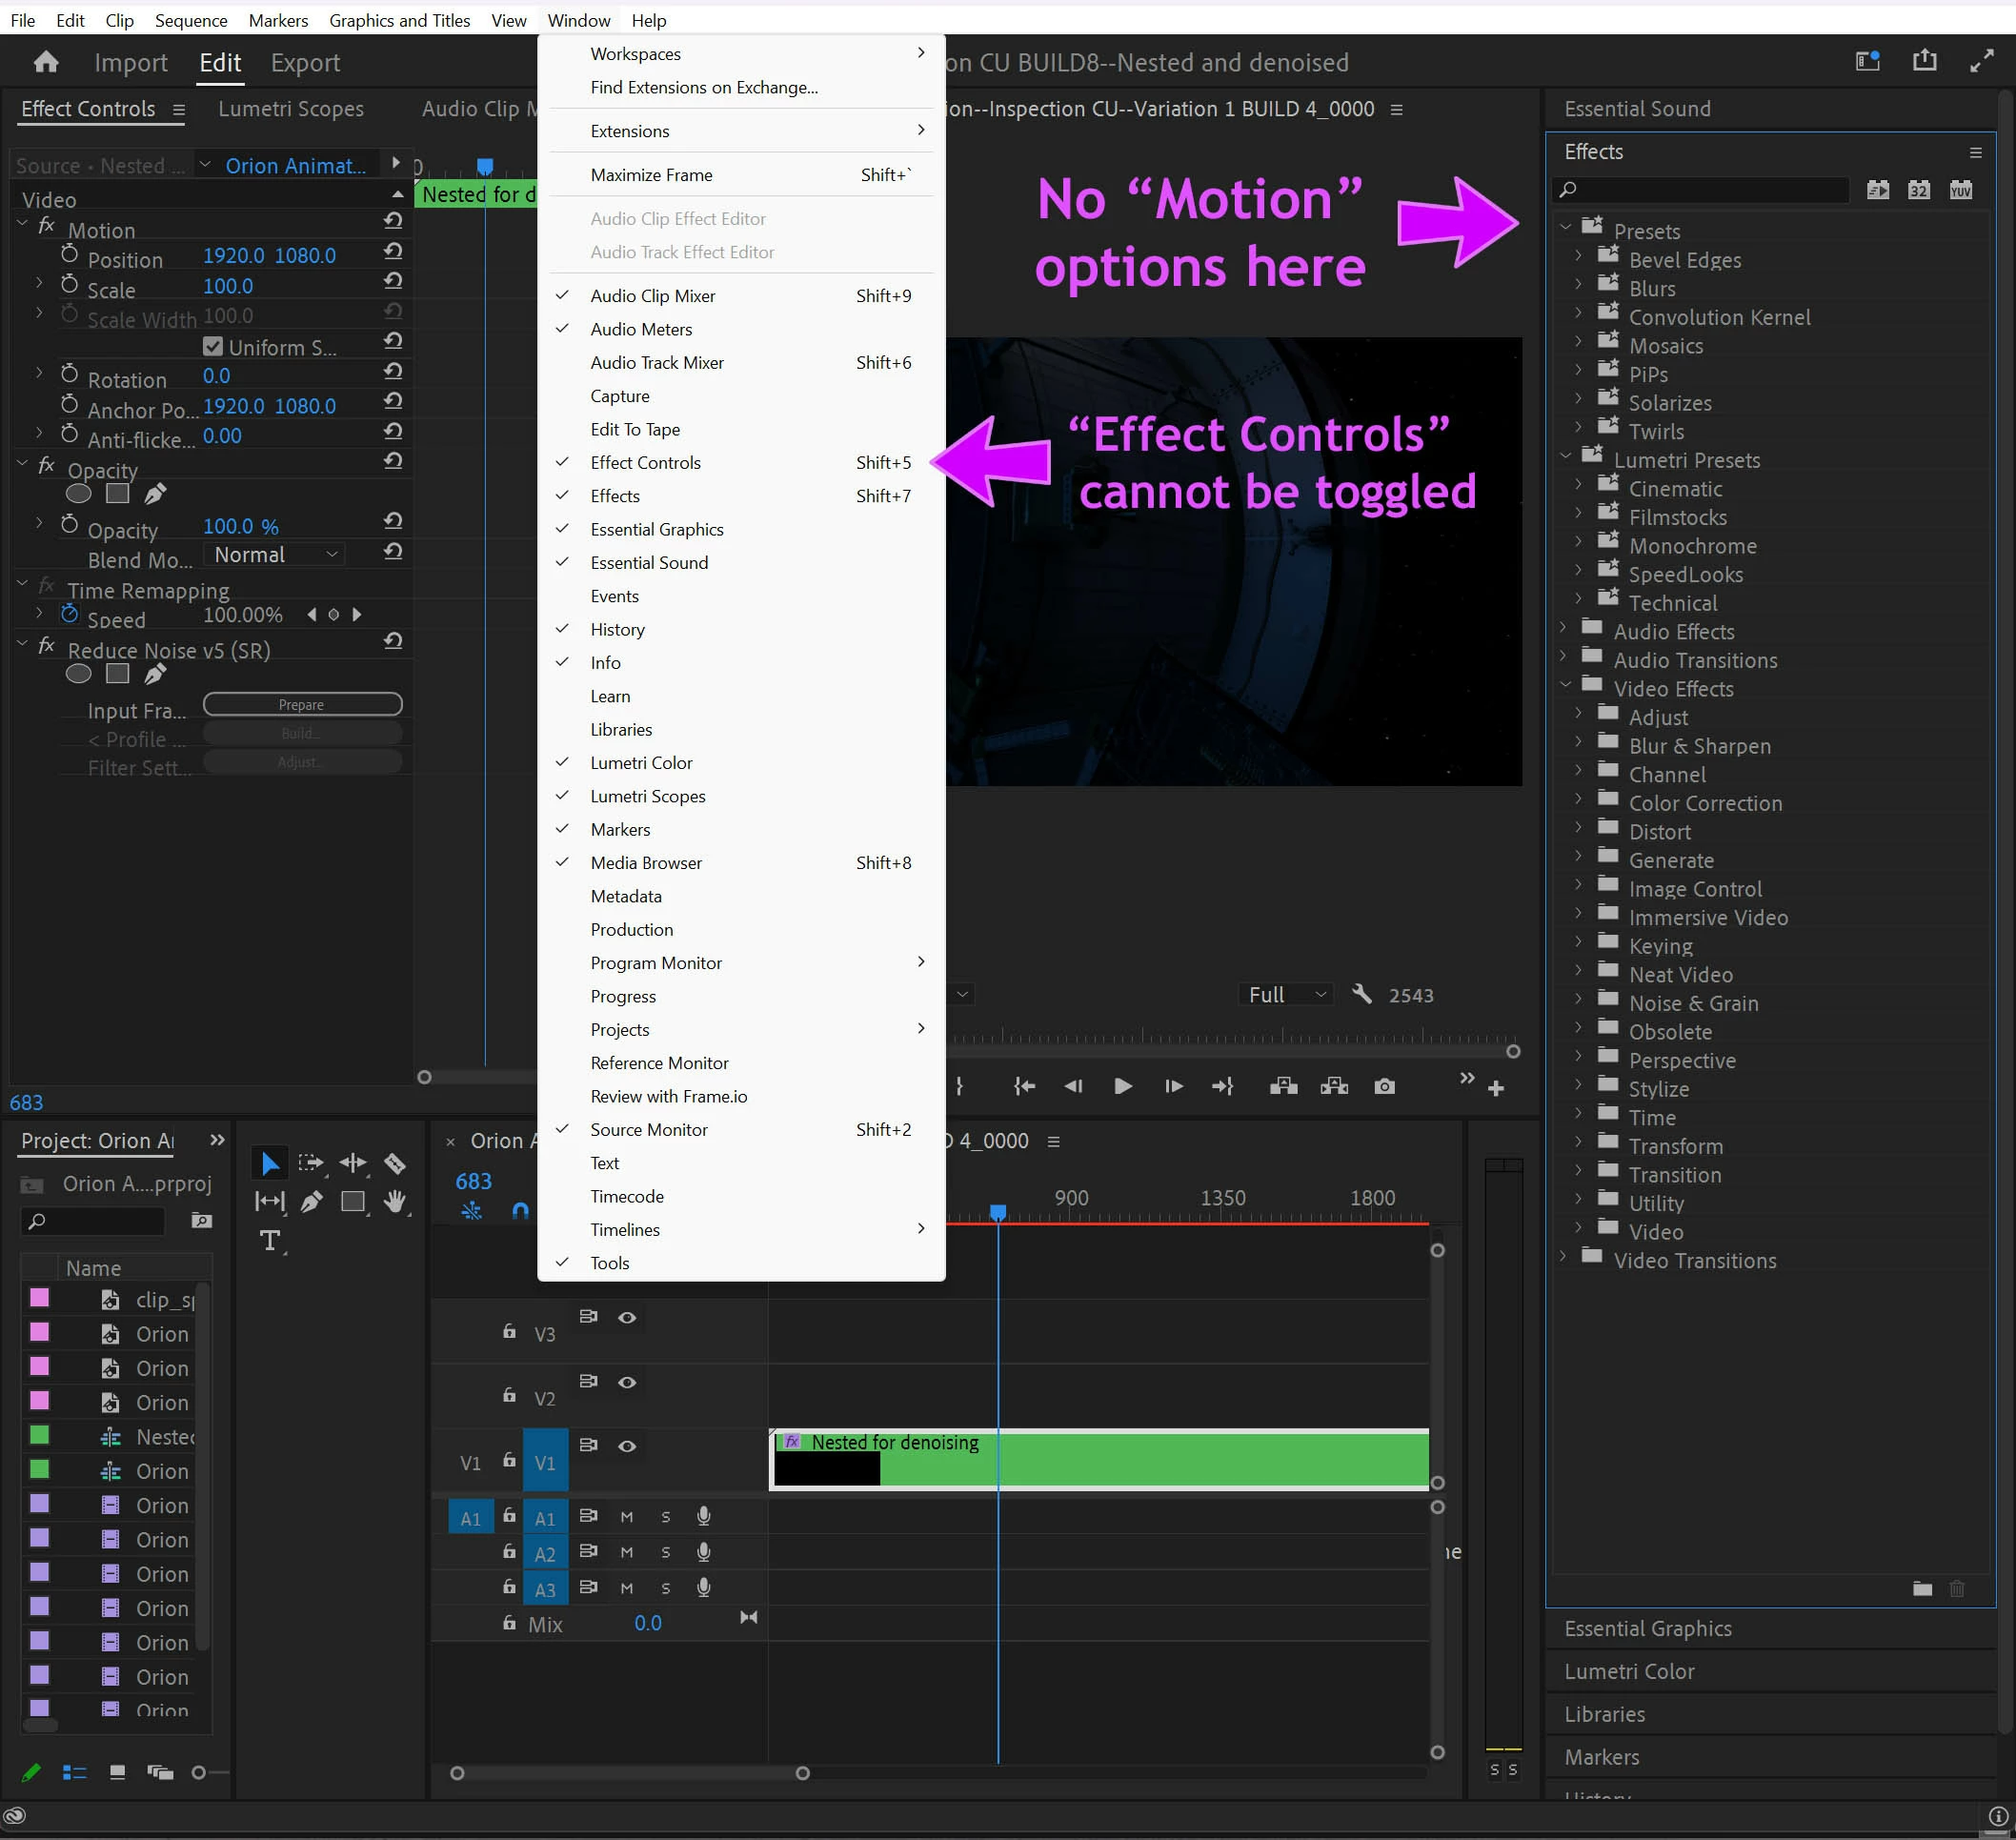Switch to the Lumetri Scopes tab
This screenshot has height=1840, width=2016.
click(291, 109)
